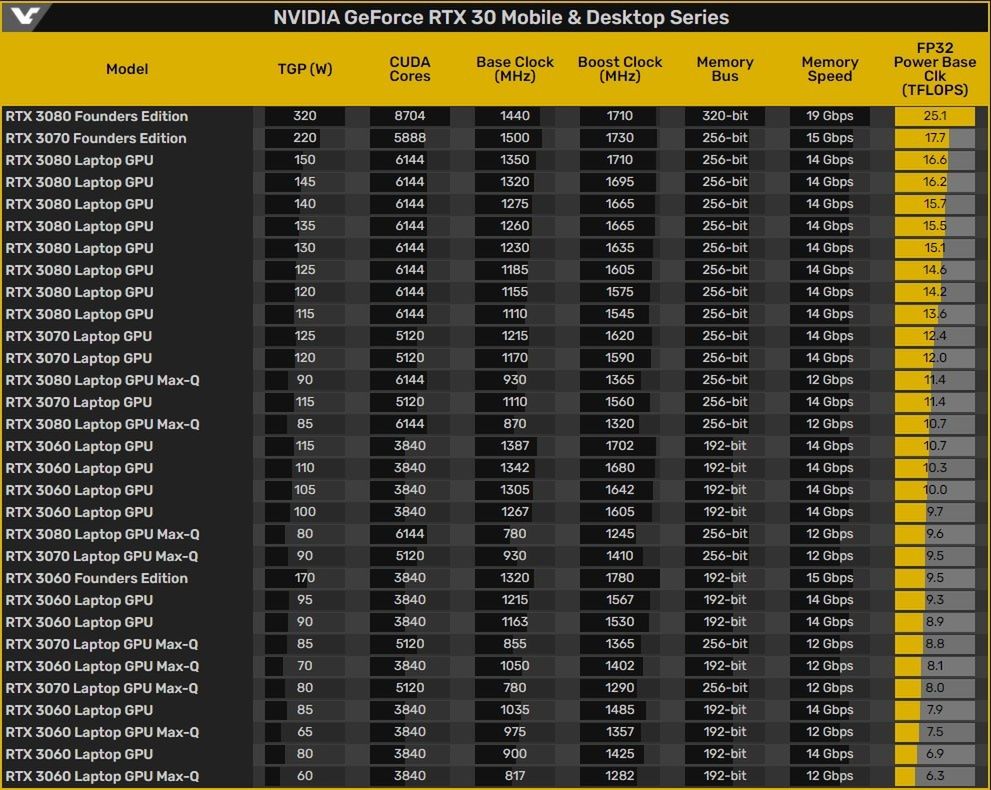
Task: Click the Base Clock (MHz) header
Action: click(x=514, y=69)
